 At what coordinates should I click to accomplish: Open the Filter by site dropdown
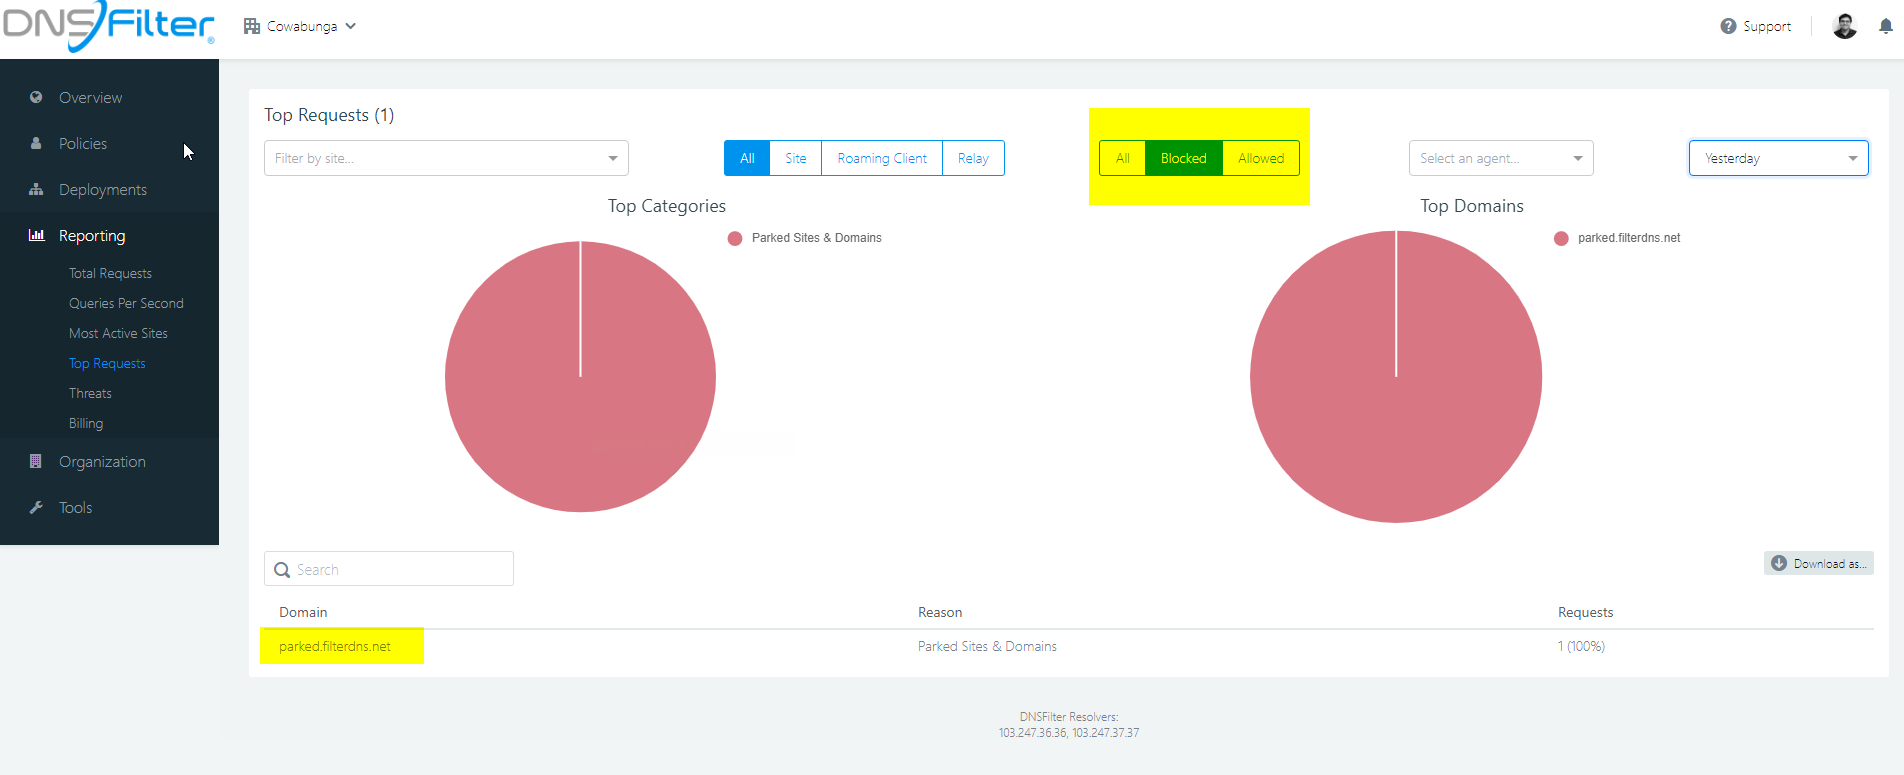(446, 158)
